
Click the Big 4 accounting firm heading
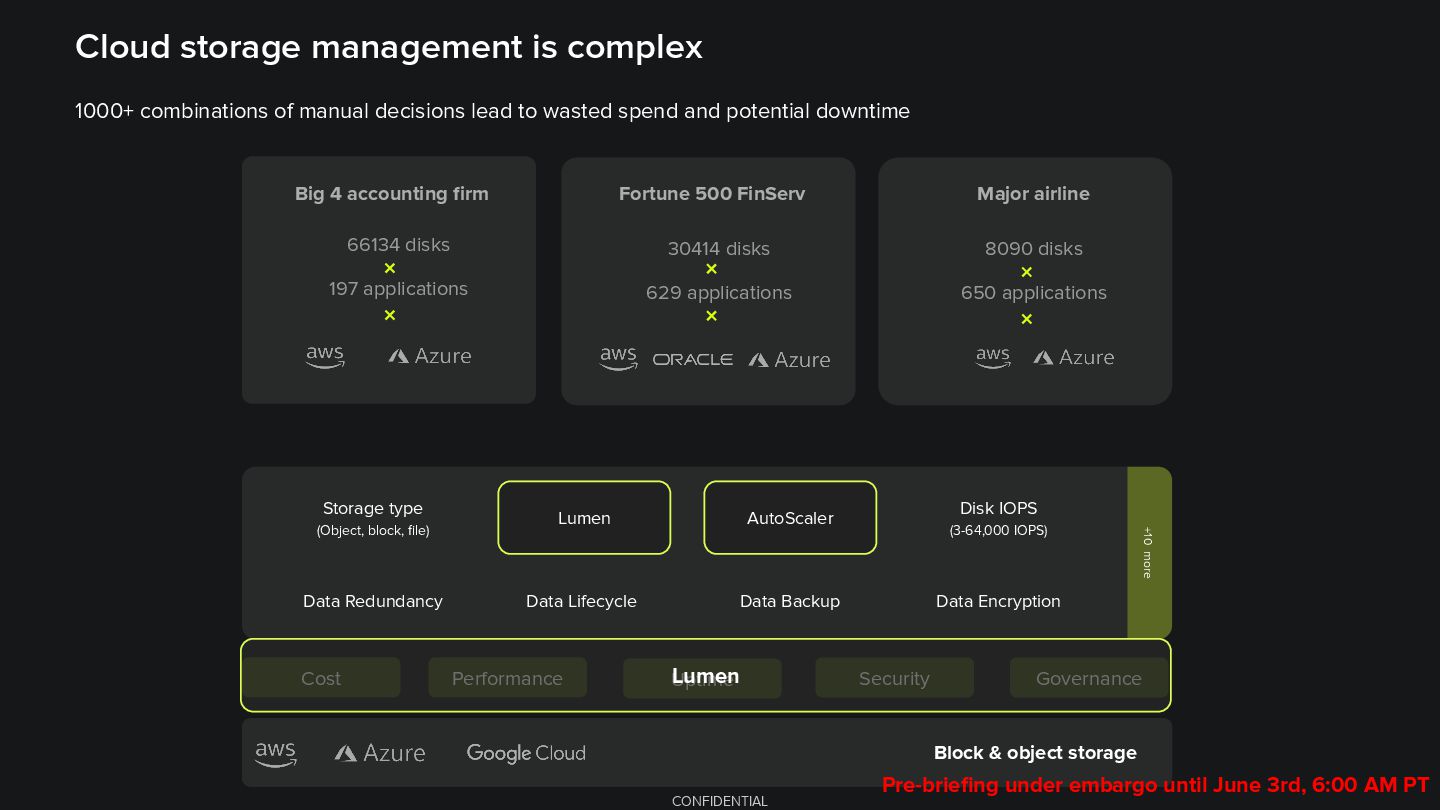(392, 194)
